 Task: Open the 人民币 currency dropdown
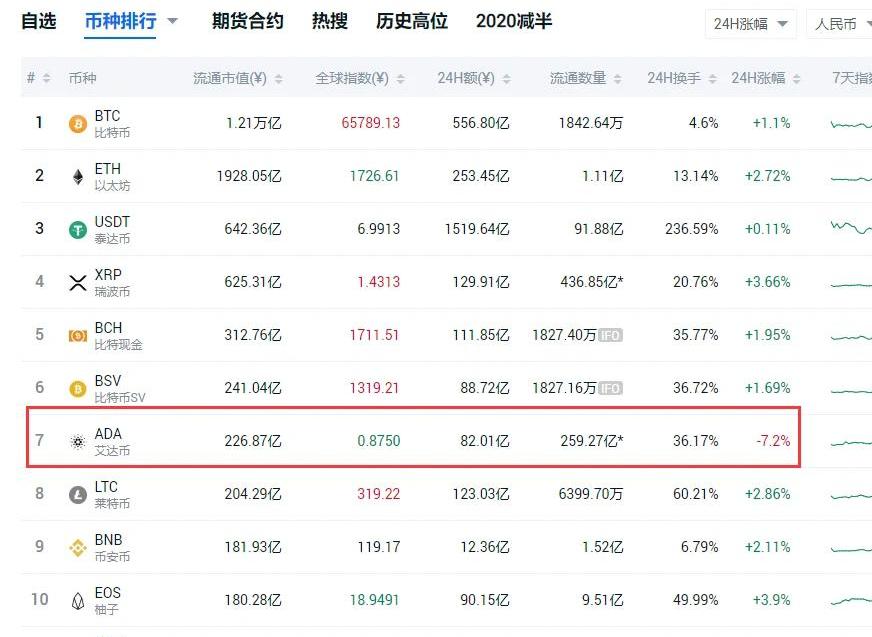tap(839, 24)
